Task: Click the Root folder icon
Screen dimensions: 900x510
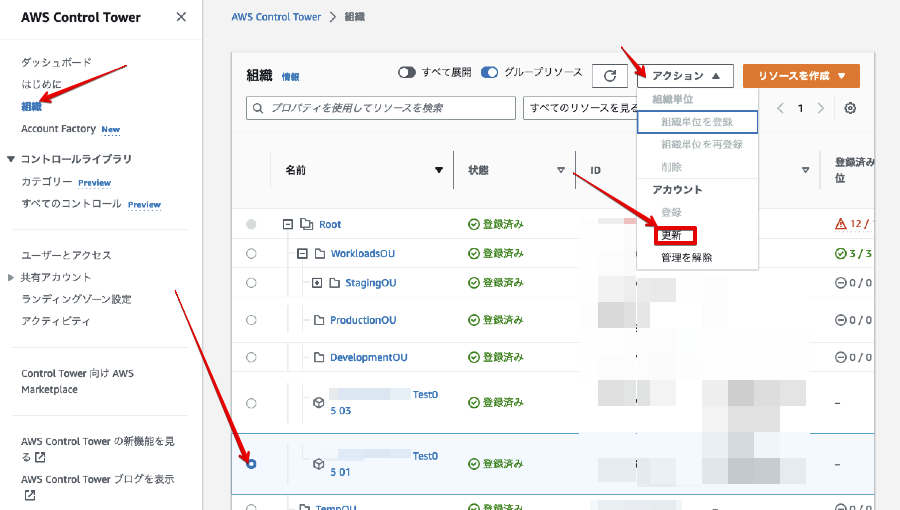Action: pos(307,224)
